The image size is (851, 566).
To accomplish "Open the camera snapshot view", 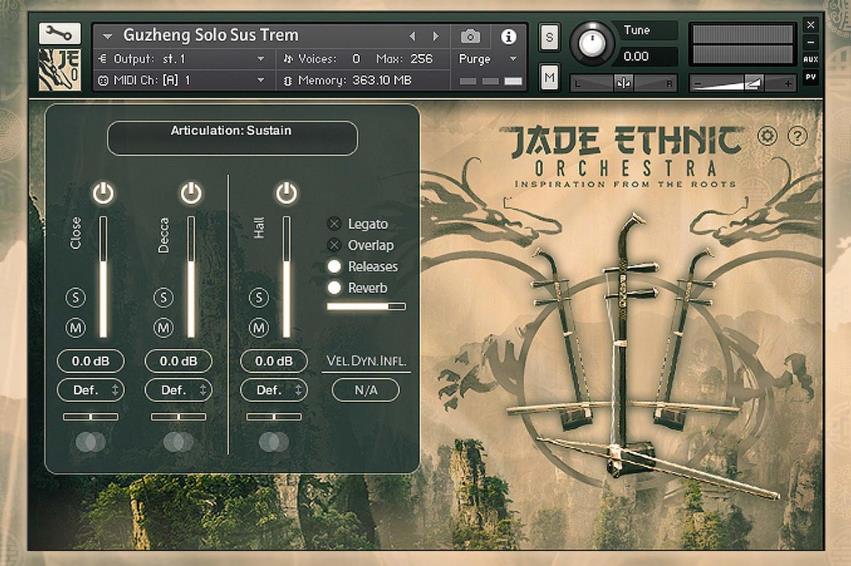I will [471, 36].
